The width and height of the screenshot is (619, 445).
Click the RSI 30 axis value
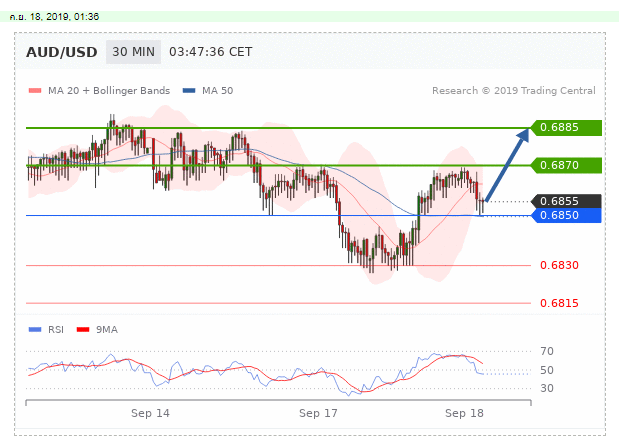pos(547,388)
